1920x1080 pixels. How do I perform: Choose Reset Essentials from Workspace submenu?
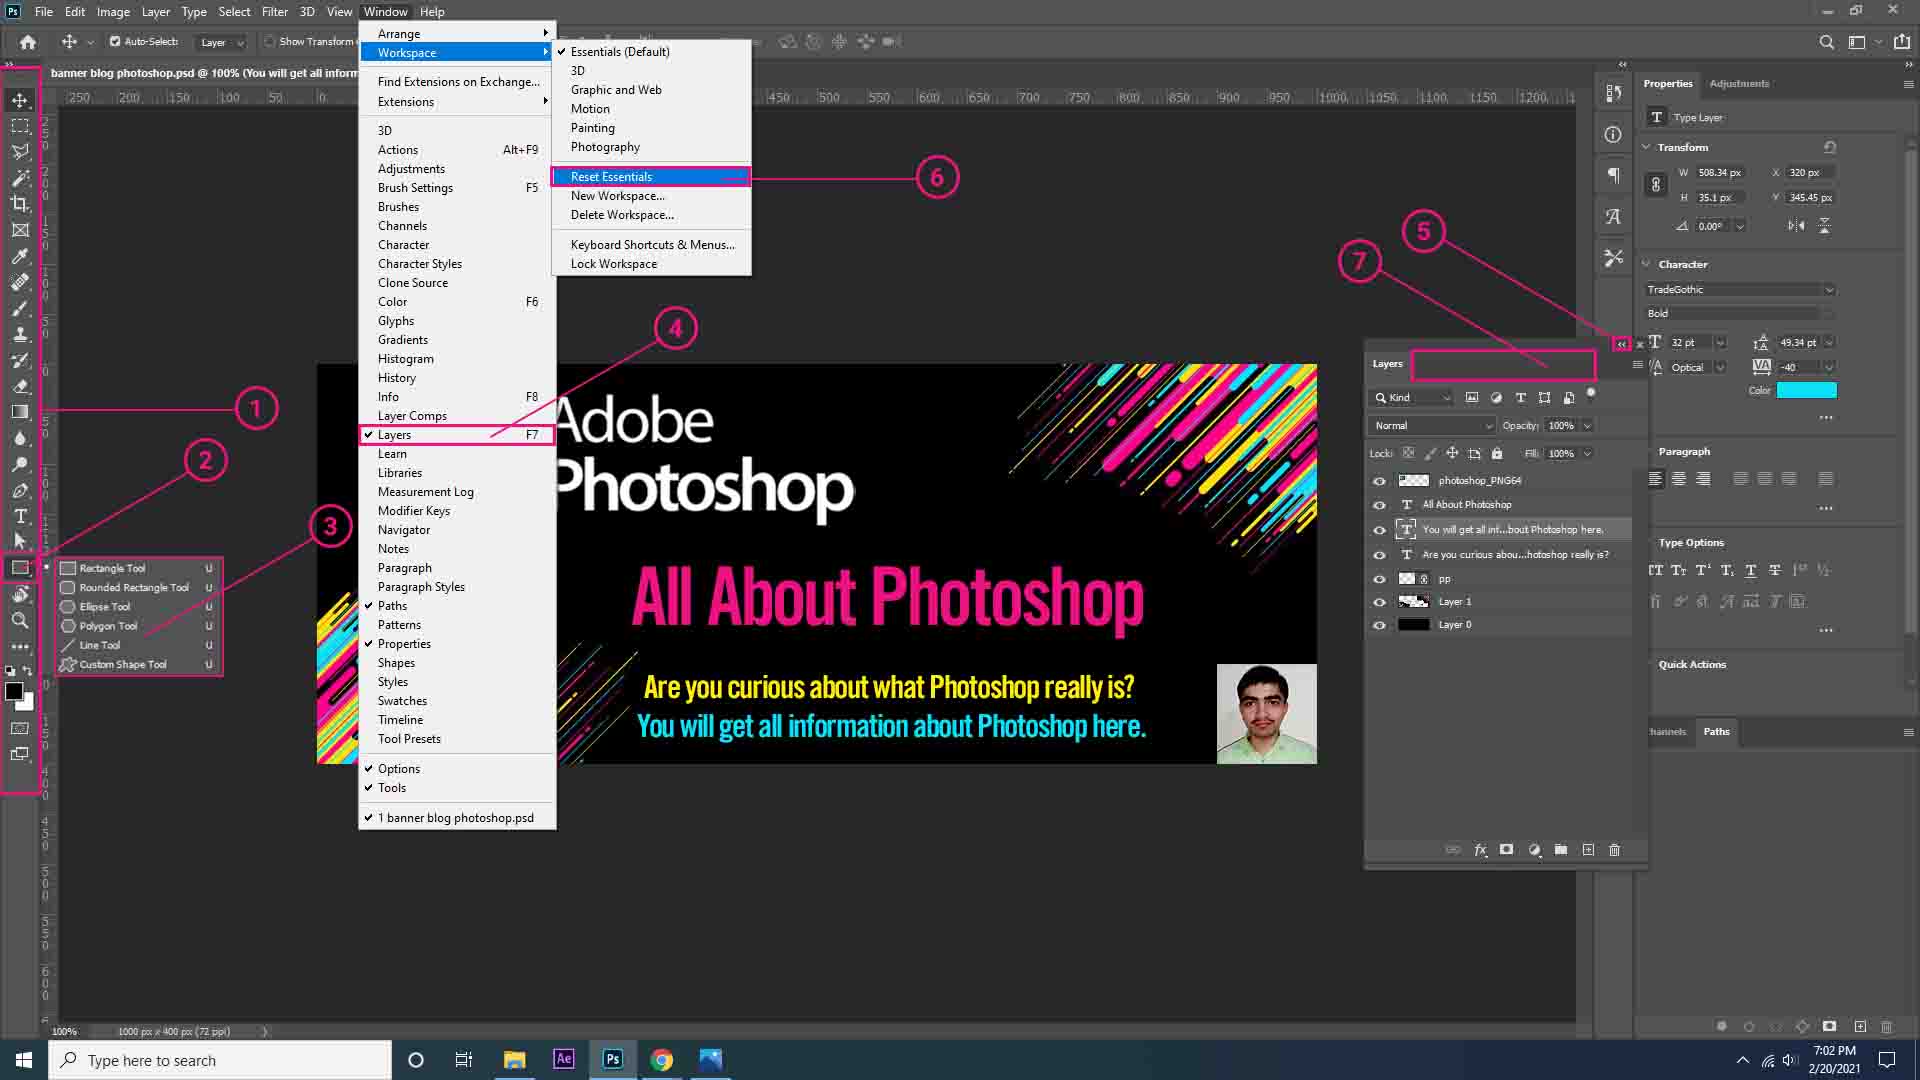click(x=610, y=176)
